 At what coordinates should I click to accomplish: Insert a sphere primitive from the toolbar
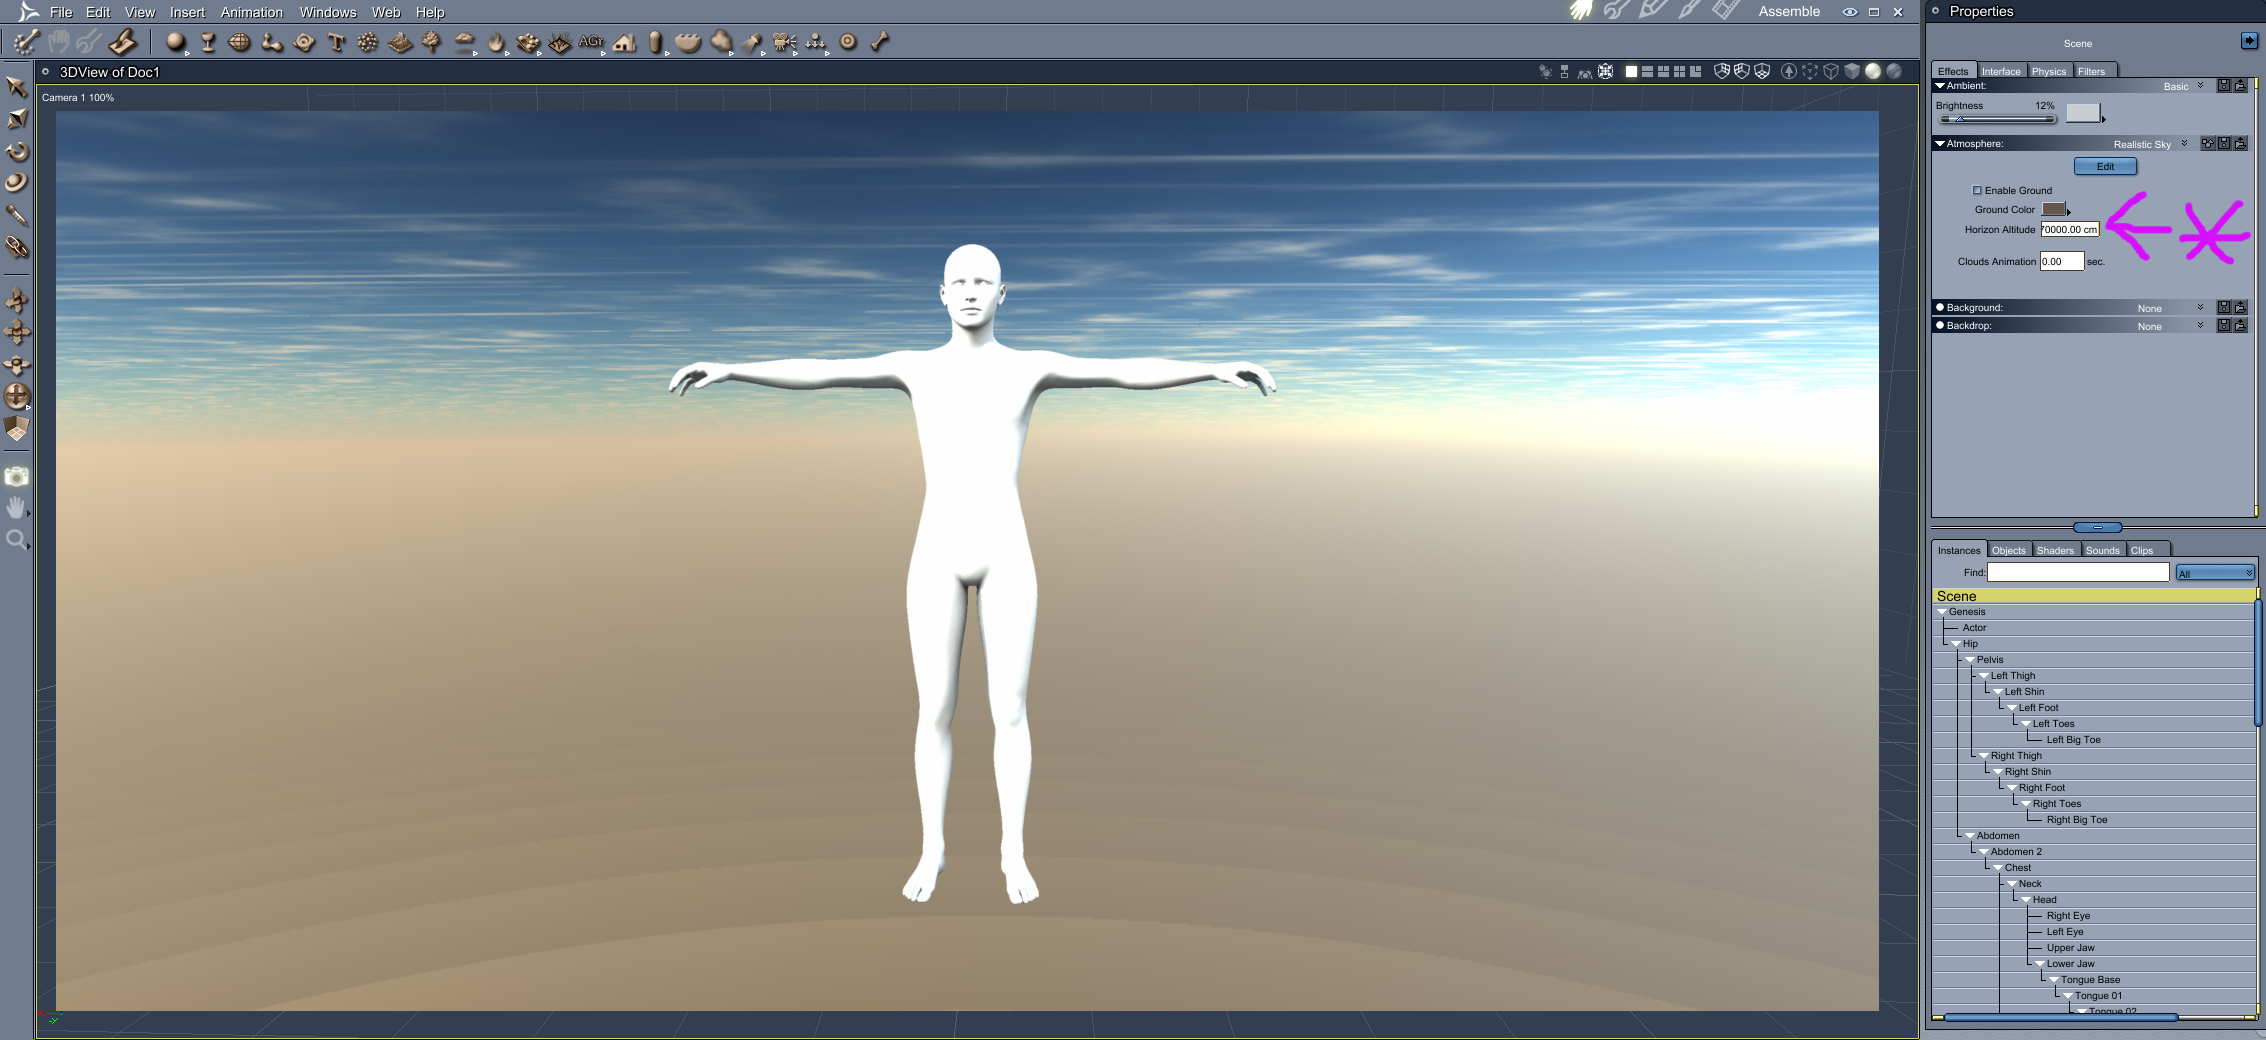[x=176, y=42]
